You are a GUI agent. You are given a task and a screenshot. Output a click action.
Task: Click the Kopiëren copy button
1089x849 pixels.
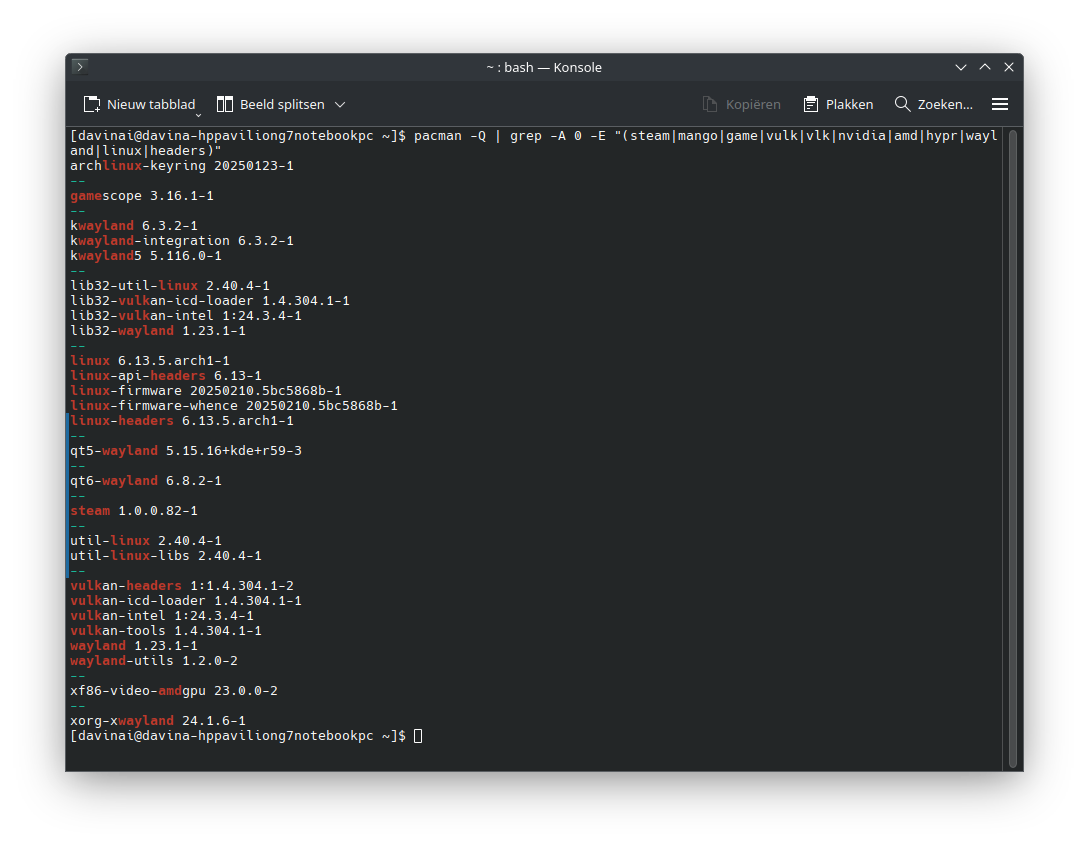pyautogui.click(x=741, y=104)
